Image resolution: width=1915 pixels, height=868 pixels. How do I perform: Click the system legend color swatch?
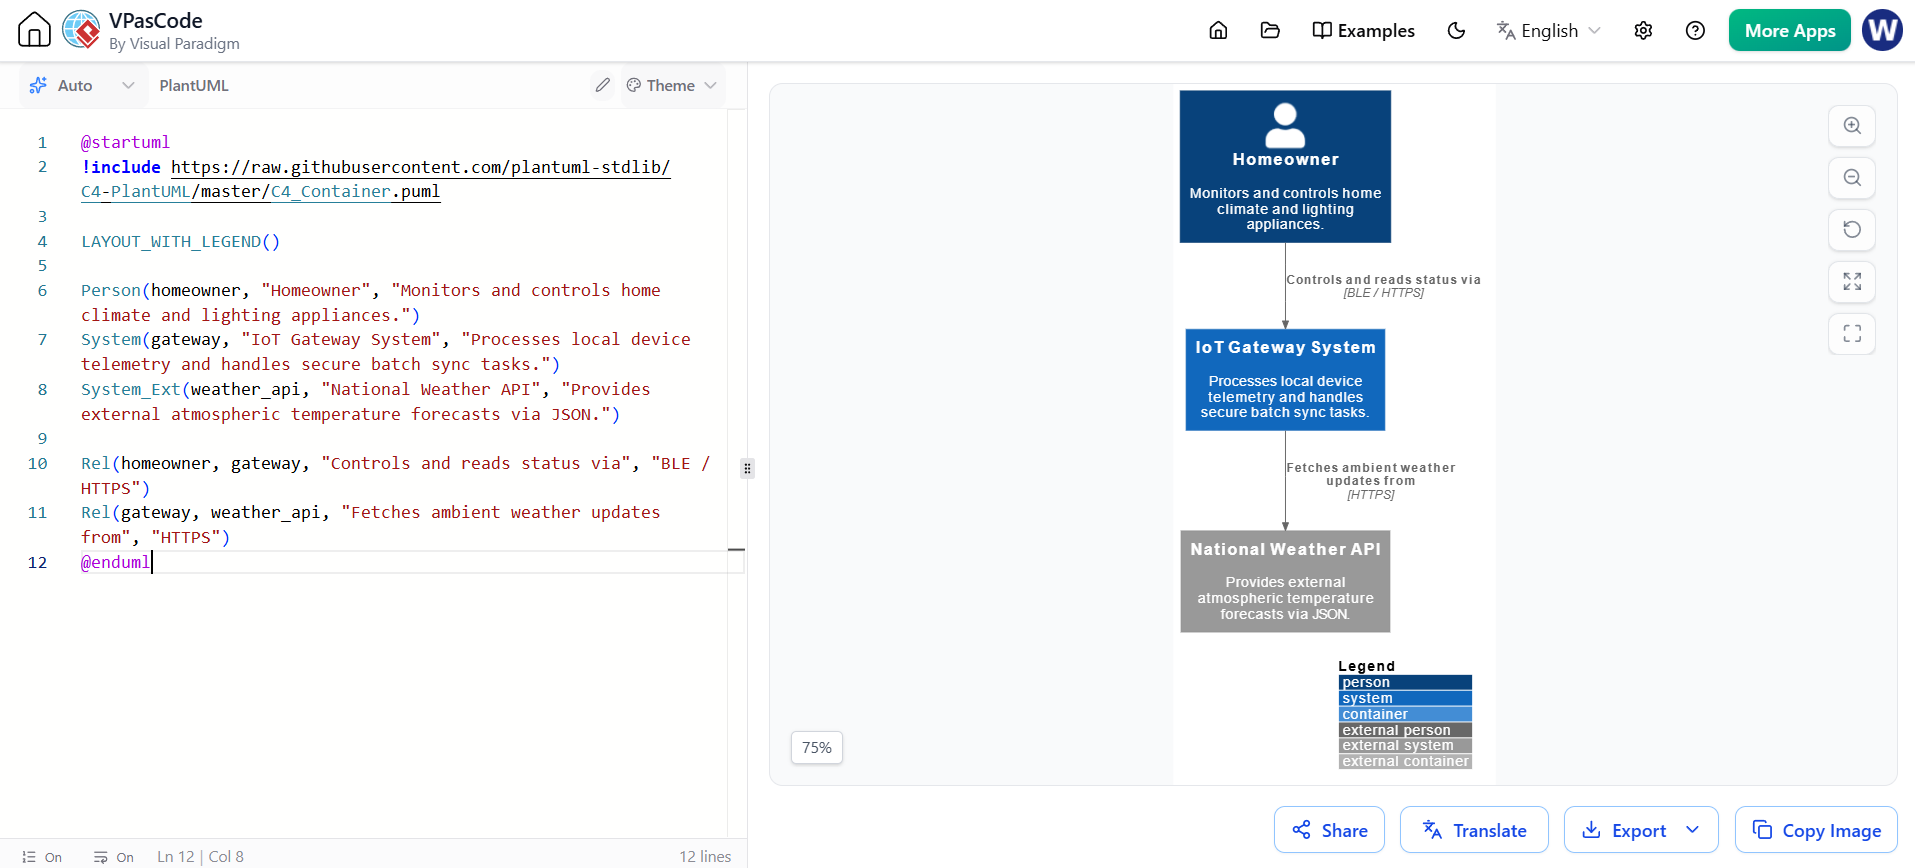coord(1405,698)
